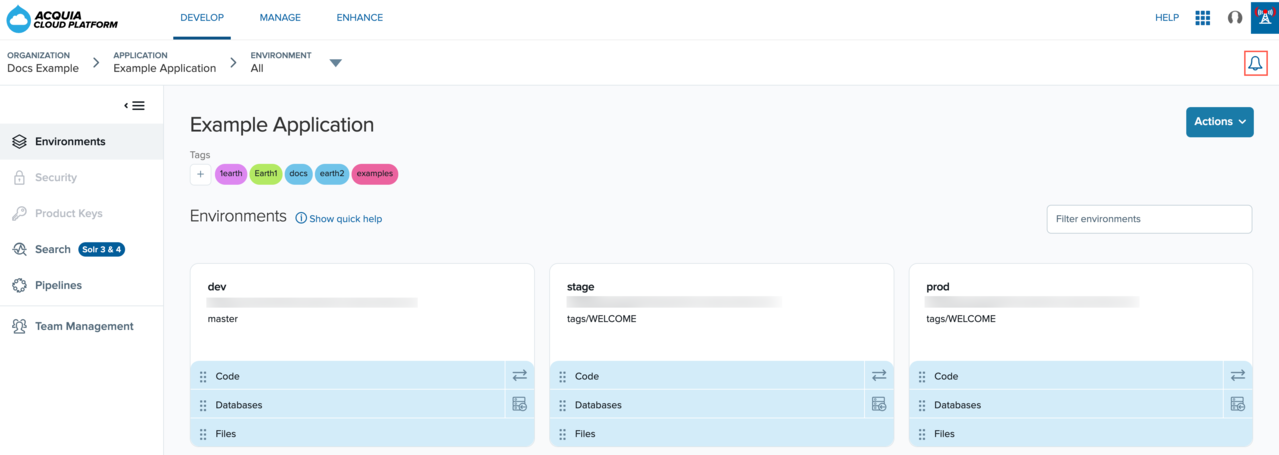Open Environments in the sidebar
Image resolution: width=1279 pixels, height=455 pixels.
tap(81, 142)
